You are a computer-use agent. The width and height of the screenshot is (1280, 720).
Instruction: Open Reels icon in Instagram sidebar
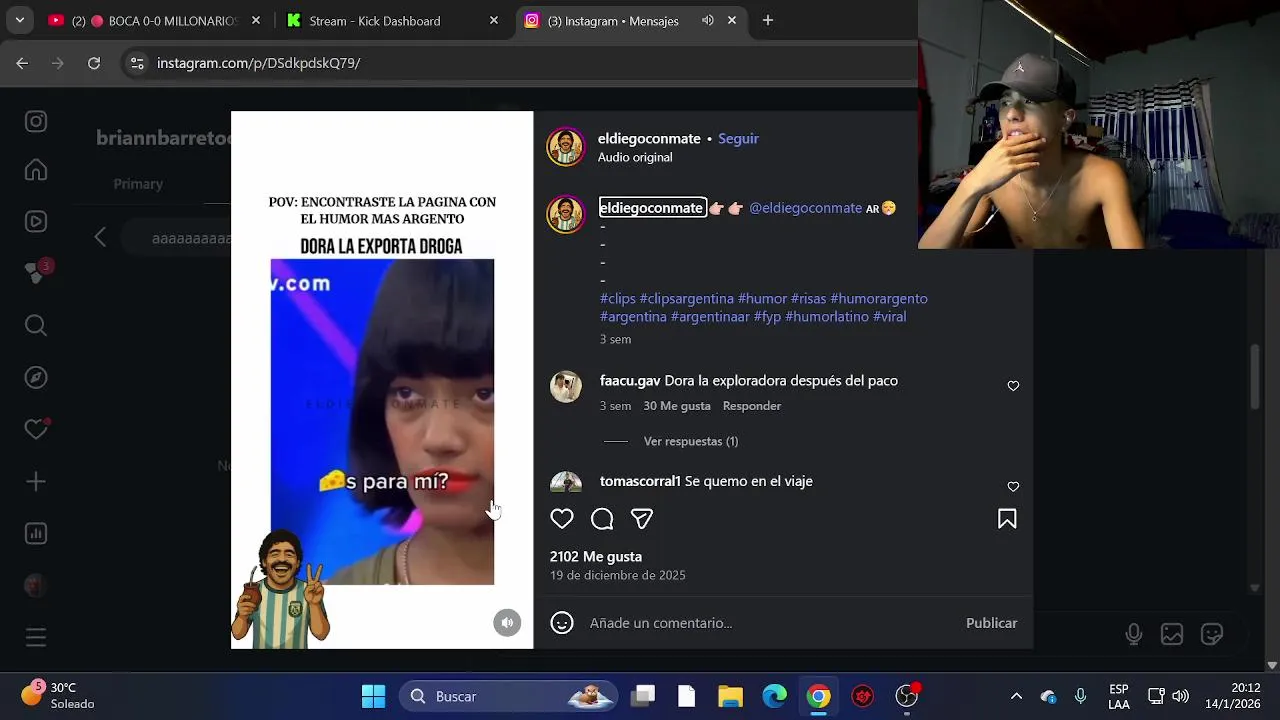[x=36, y=222]
